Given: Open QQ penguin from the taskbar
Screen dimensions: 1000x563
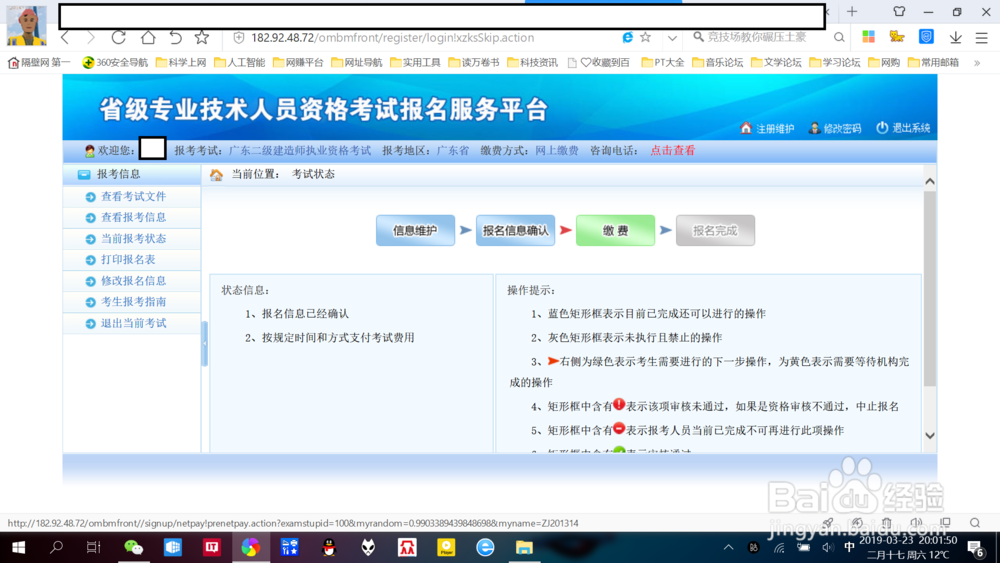Looking at the screenshot, I should coord(329,547).
